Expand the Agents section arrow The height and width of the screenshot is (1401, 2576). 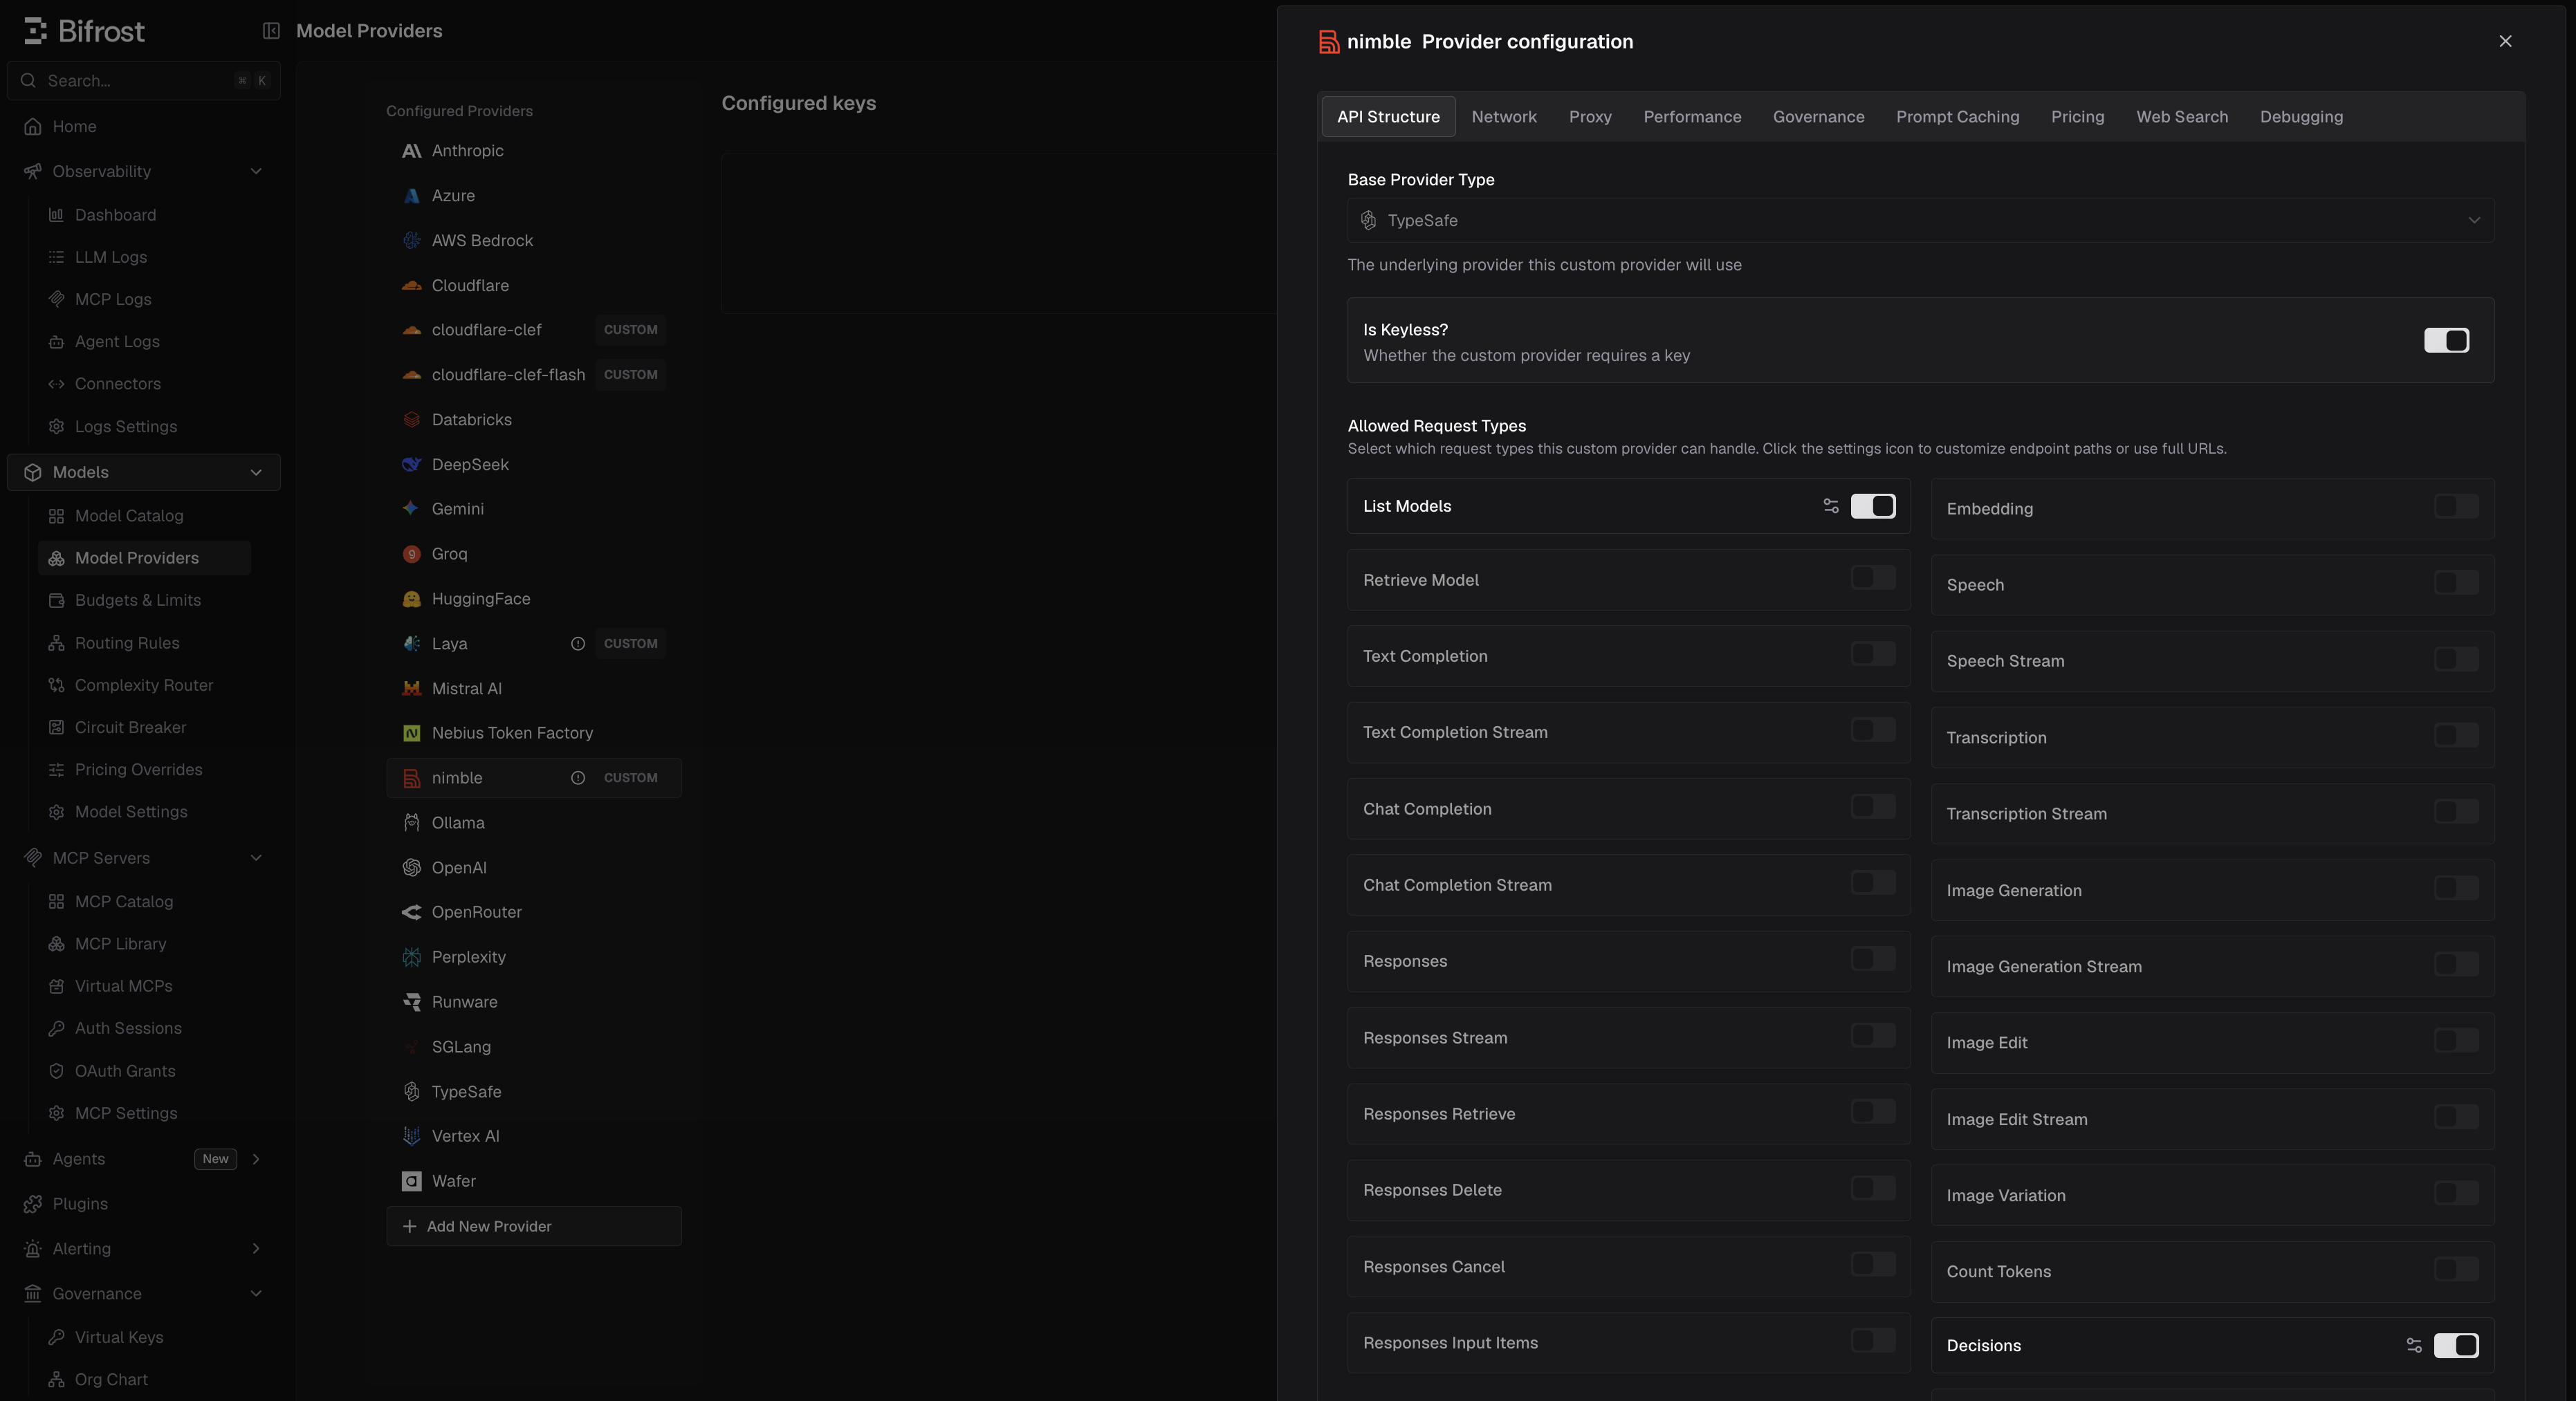point(256,1159)
